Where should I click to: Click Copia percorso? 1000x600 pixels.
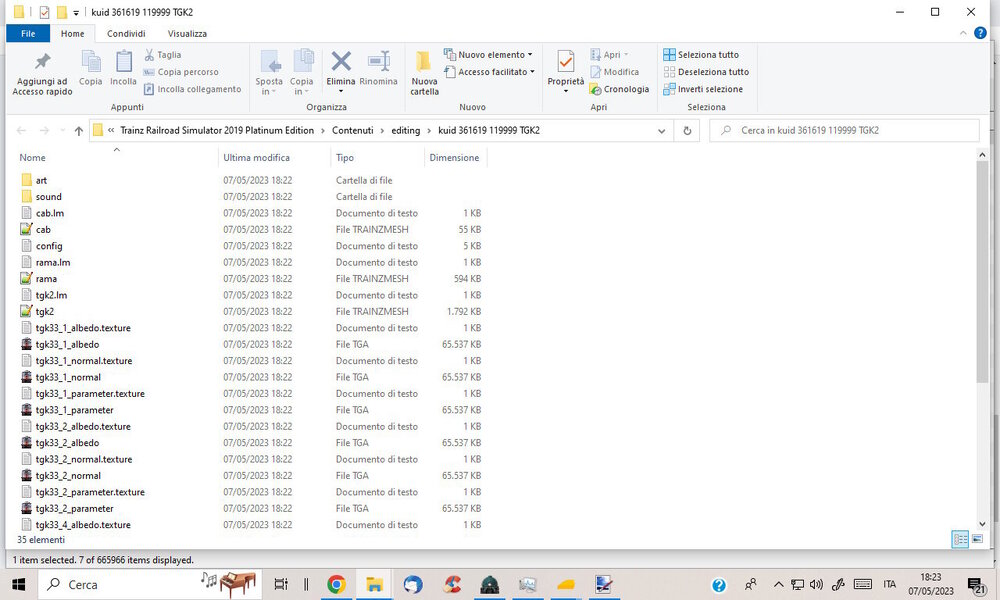click(181, 72)
